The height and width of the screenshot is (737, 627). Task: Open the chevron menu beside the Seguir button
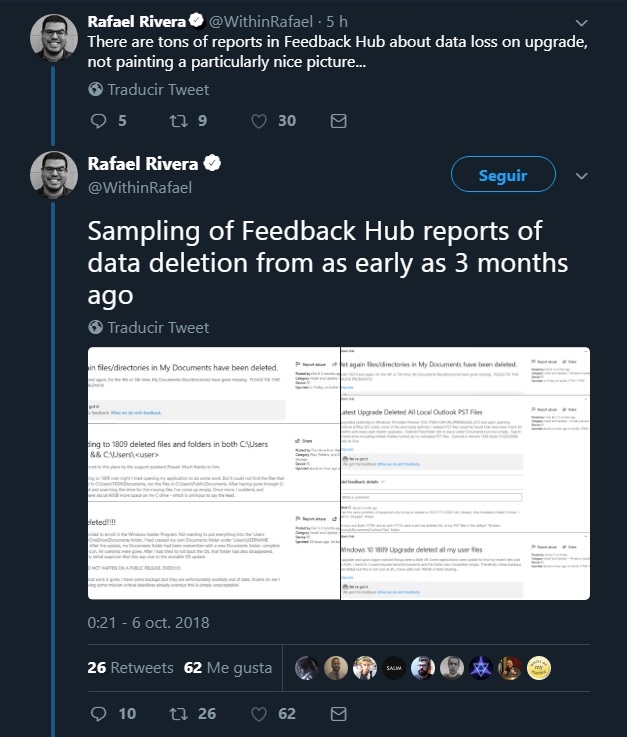point(581,176)
